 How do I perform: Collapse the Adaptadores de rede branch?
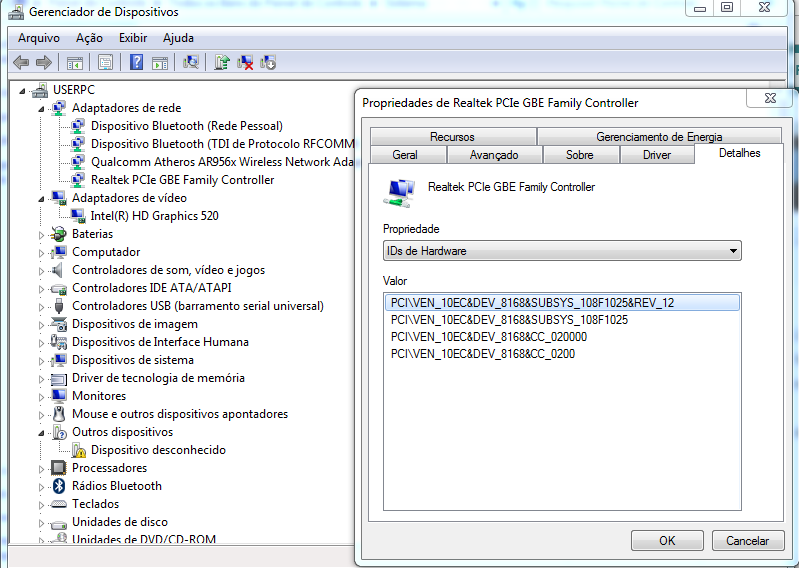[41, 109]
